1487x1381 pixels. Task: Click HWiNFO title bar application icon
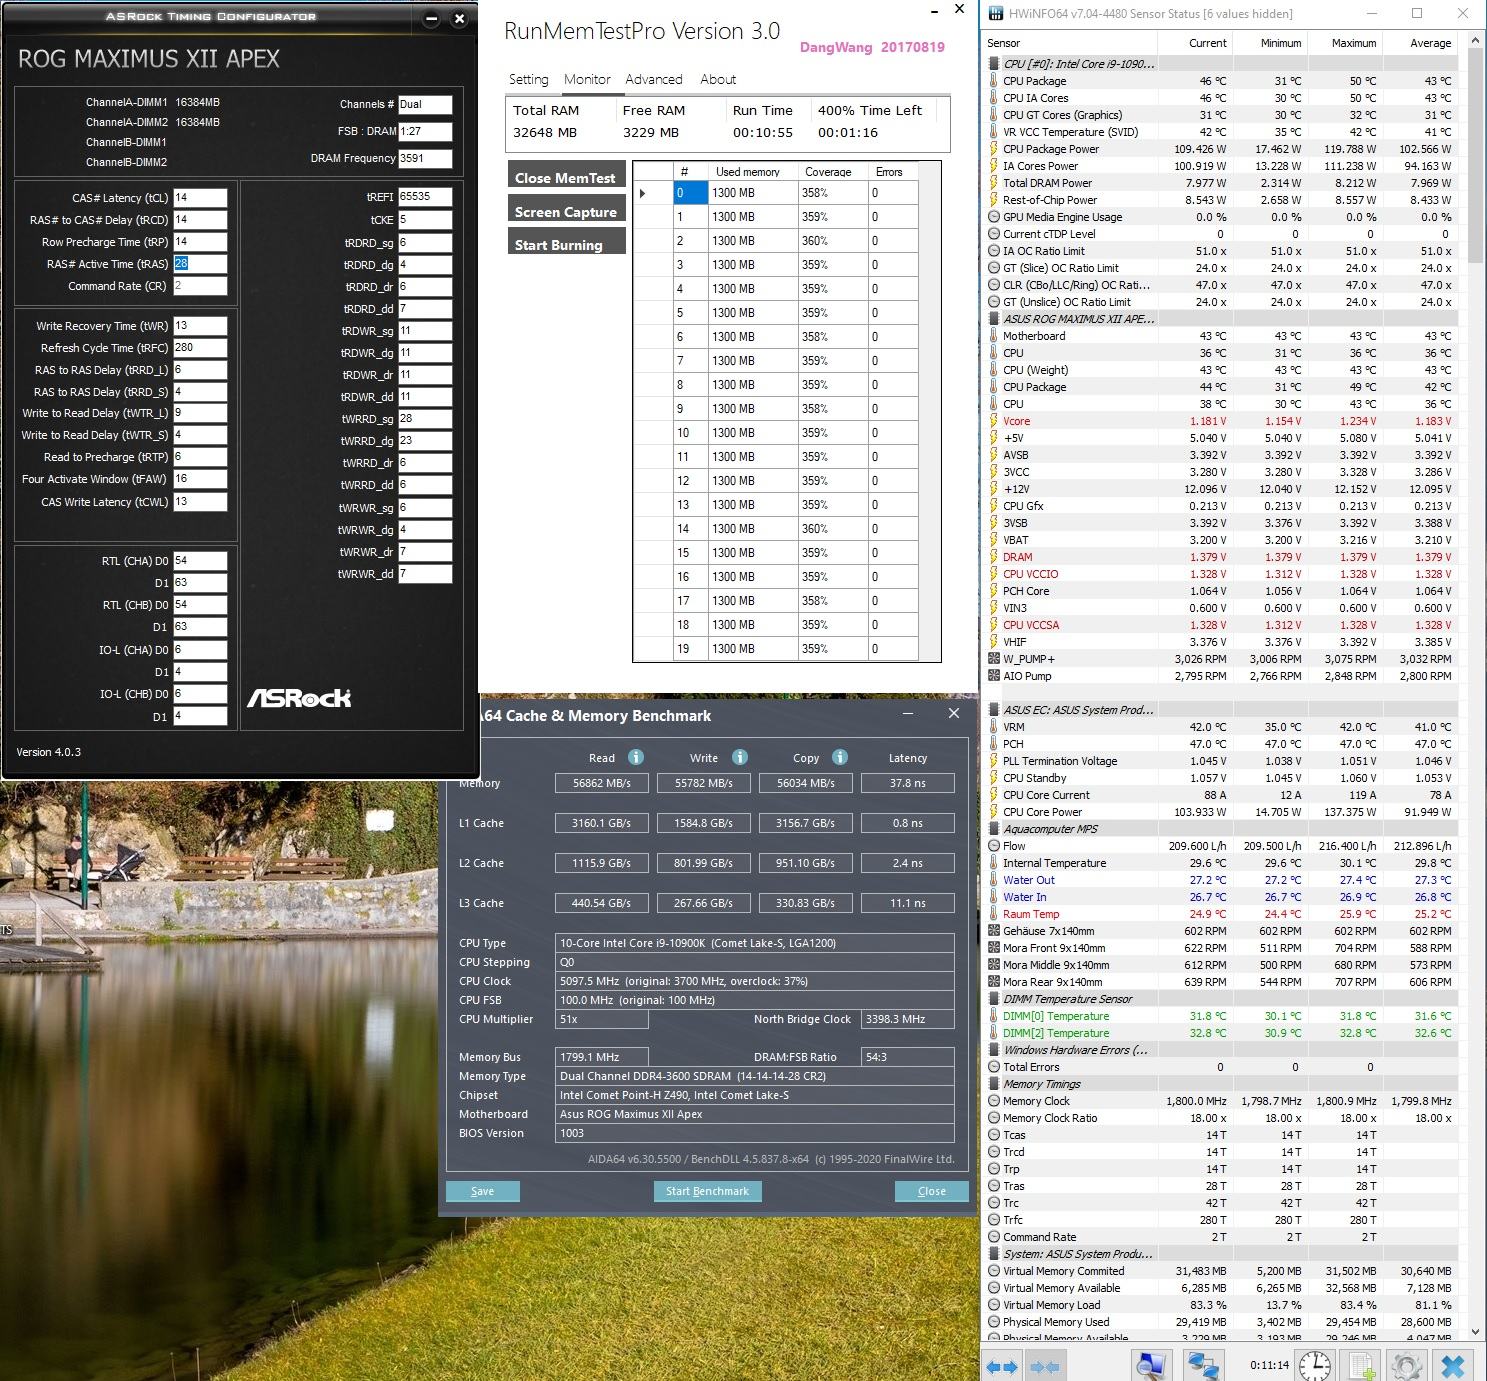(995, 14)
